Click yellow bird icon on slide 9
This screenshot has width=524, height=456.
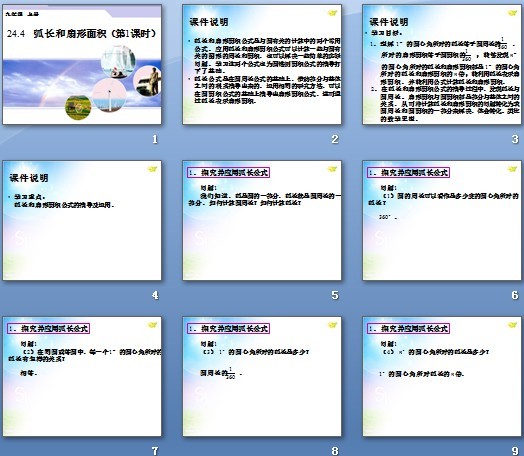(512, 325)
